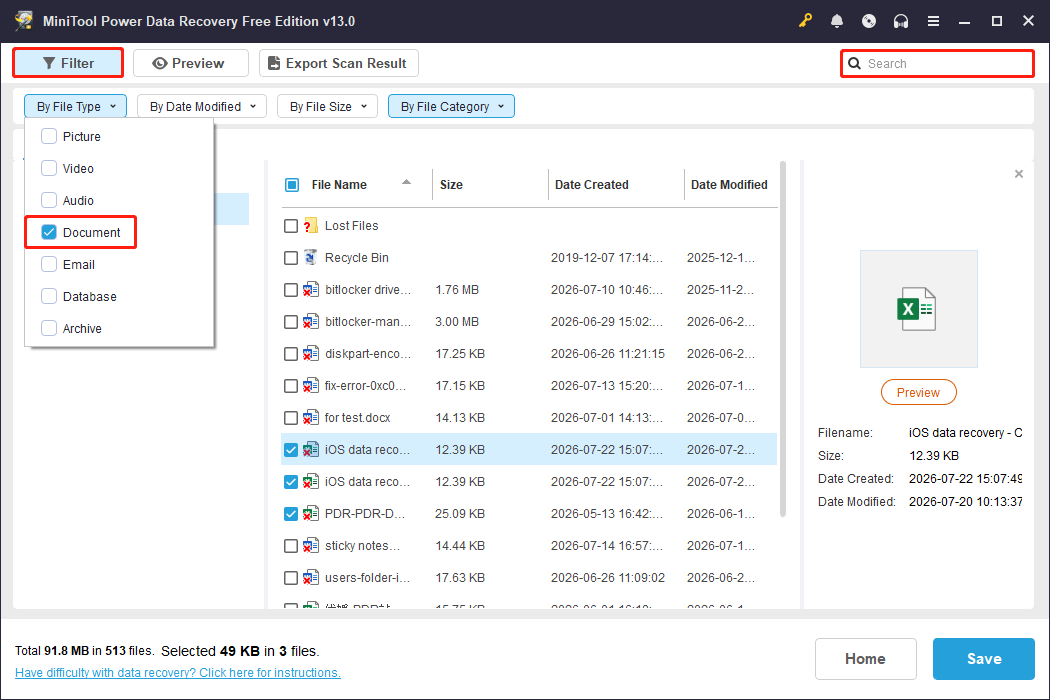Click the bitlocker drive document icon
Image resolution: width=1050 pixels, height=700 pixels.
(310, 289)
